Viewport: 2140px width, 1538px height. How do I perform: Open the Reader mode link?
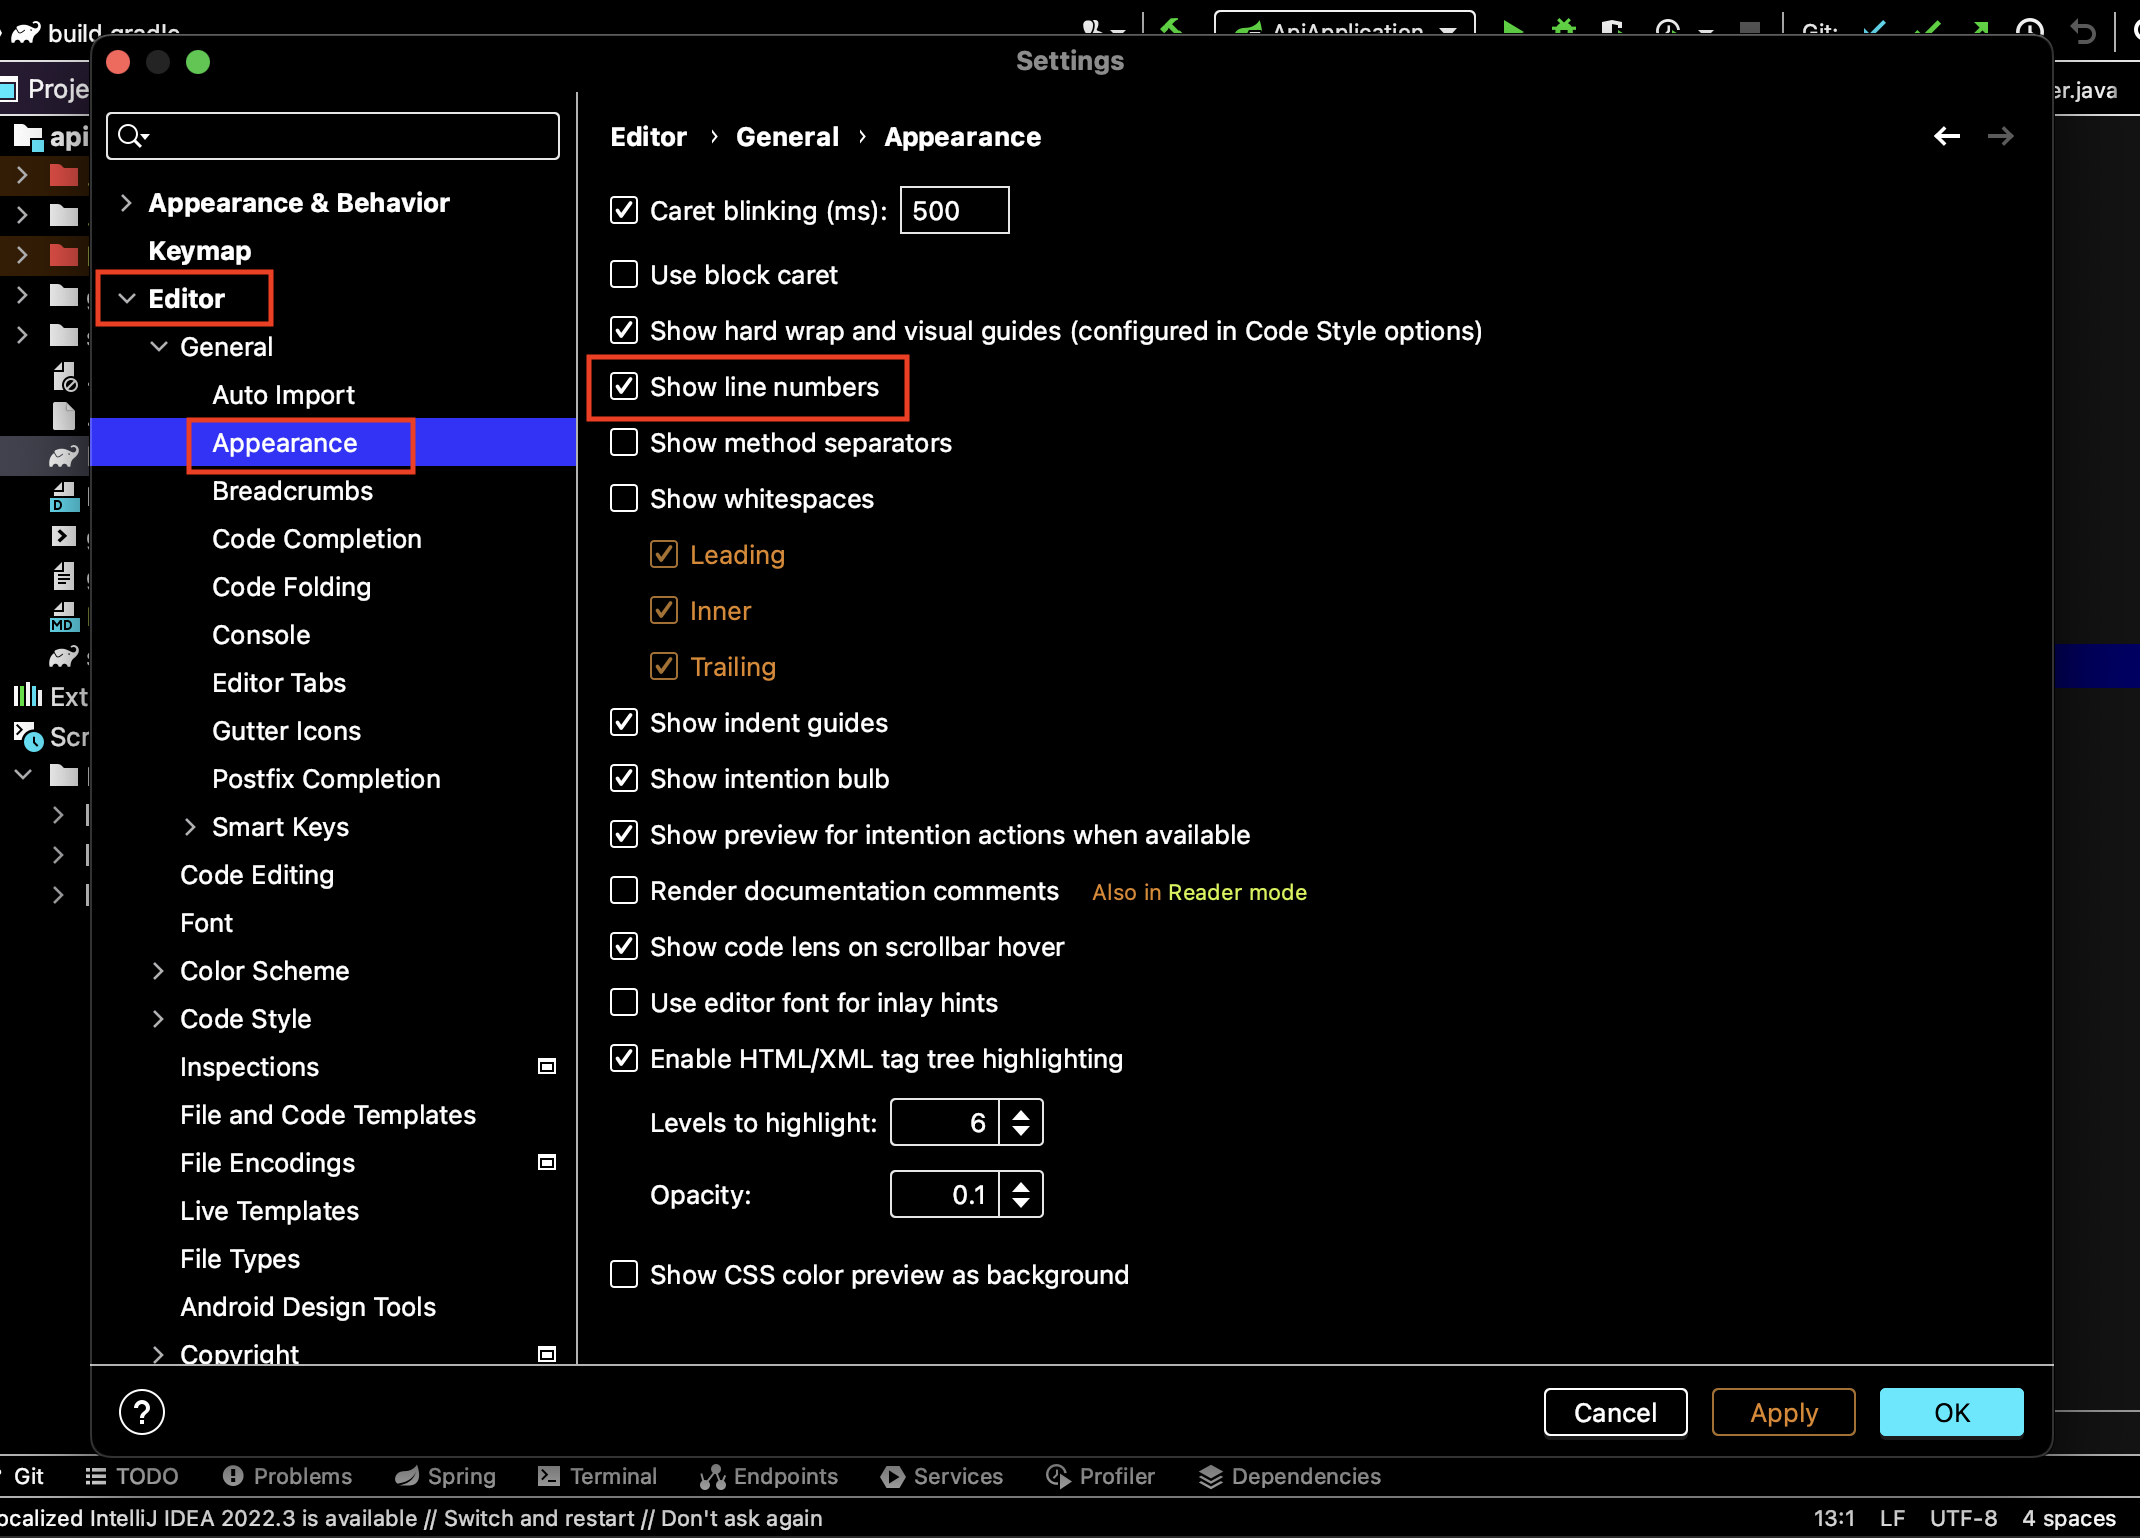pos(1237,892)
